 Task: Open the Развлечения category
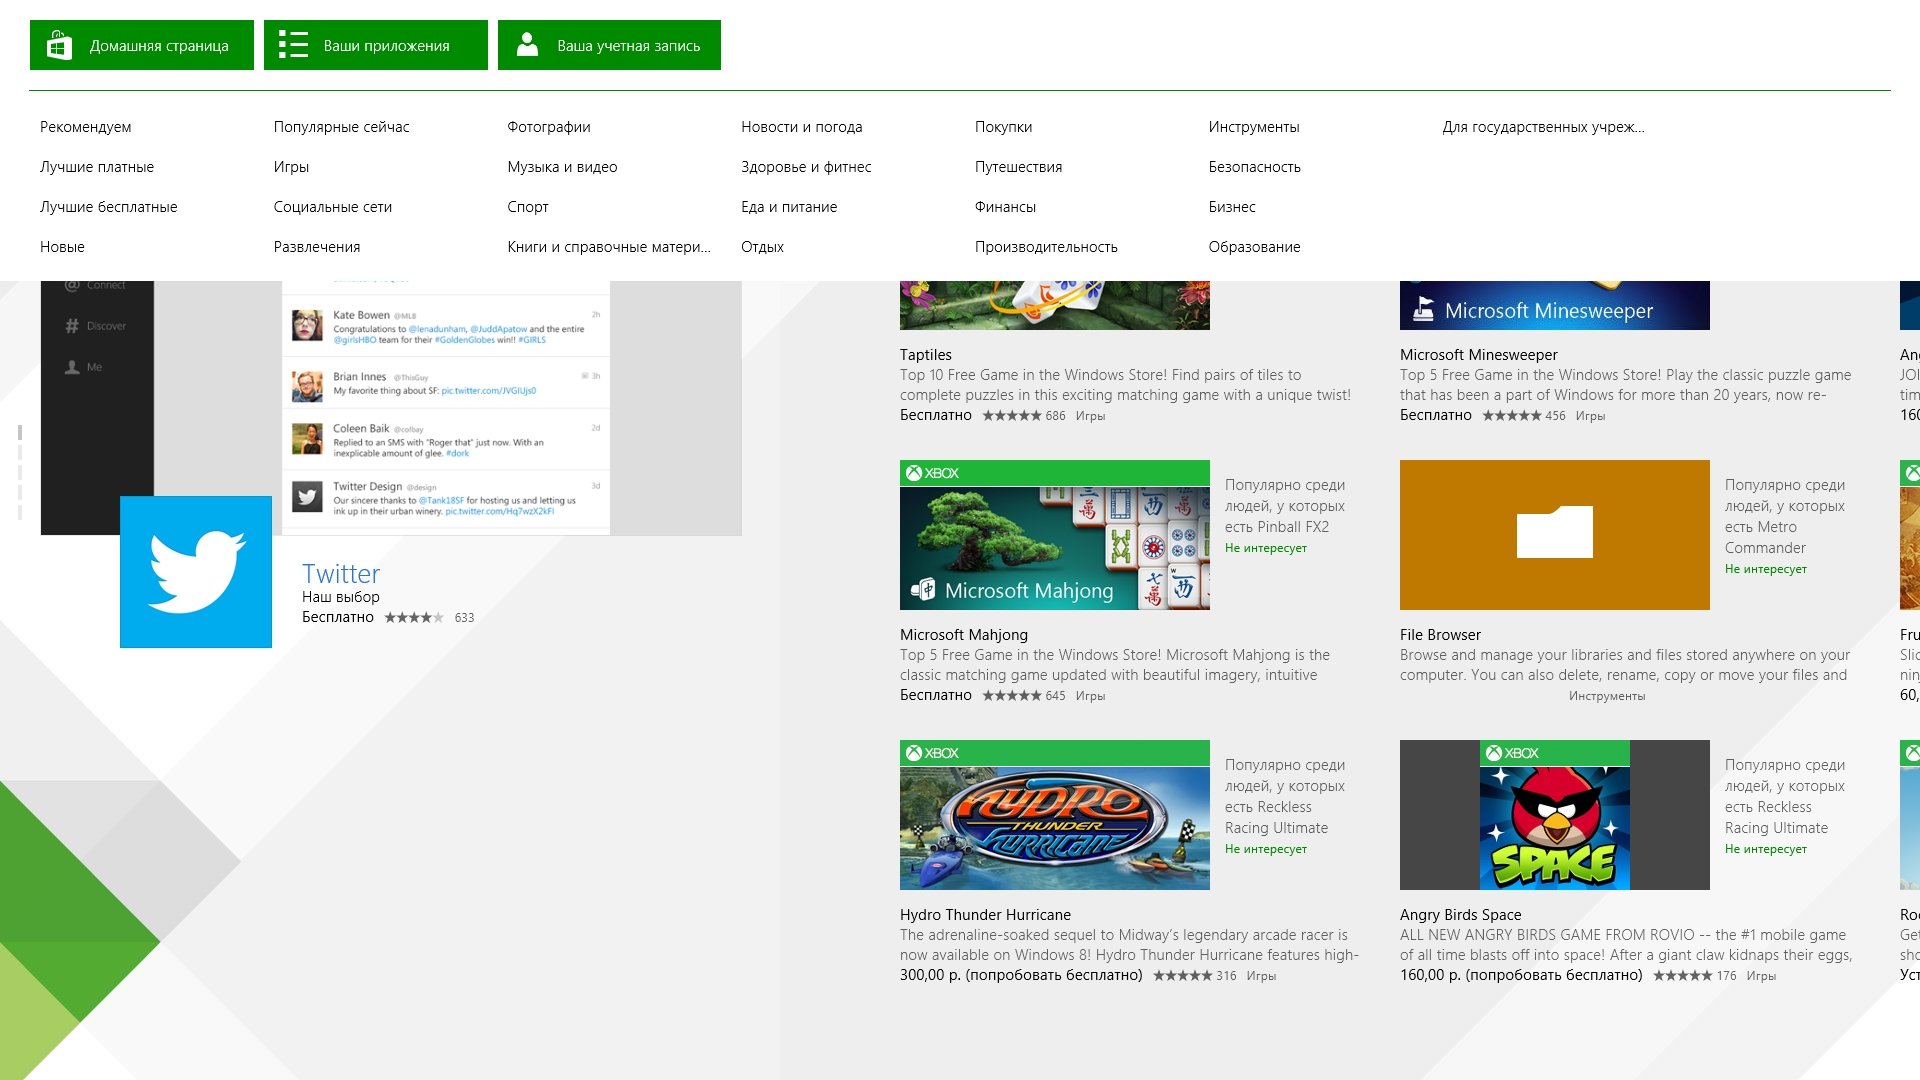click(x=317, y=247)
